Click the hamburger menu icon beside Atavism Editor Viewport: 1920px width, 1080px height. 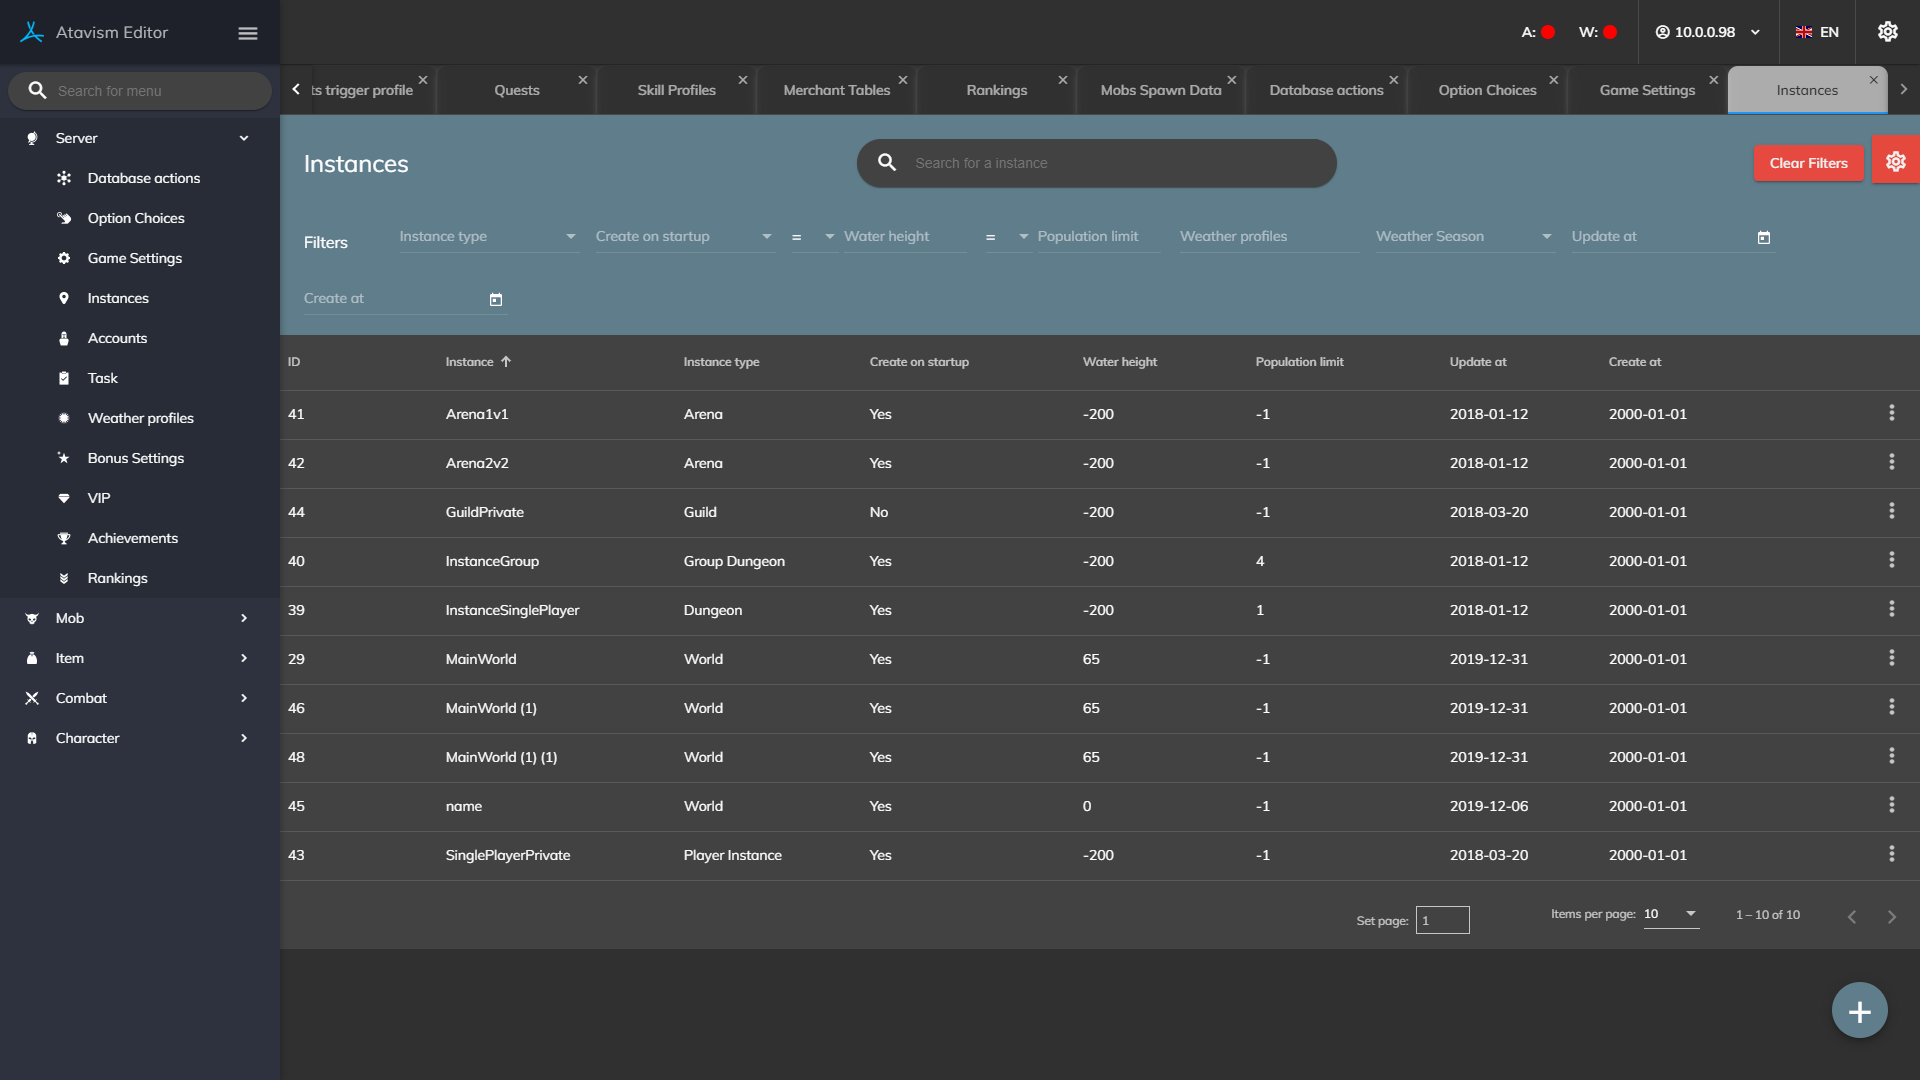coord(248,33)
